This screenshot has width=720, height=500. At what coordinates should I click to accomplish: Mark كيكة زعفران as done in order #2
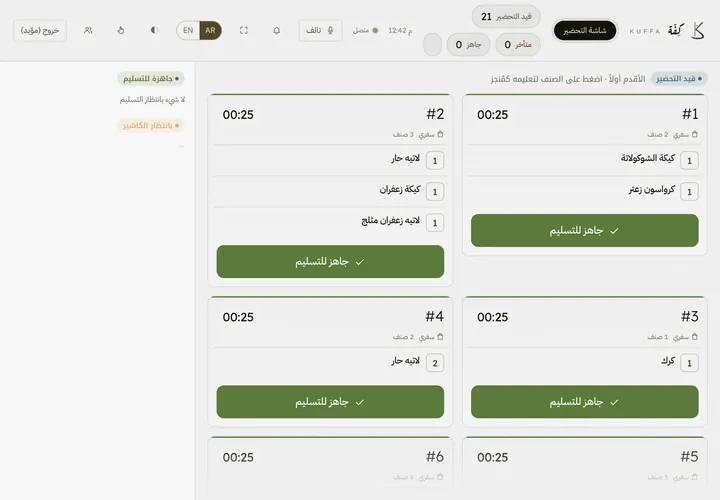tap(329, 191)
